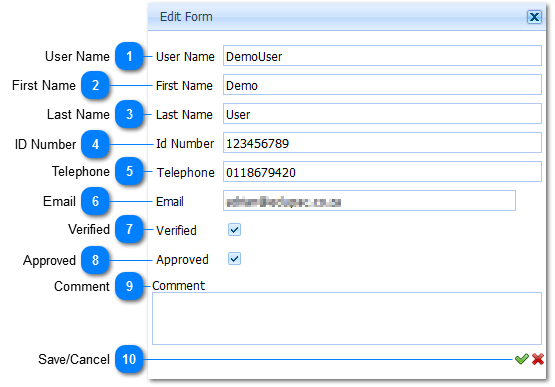Click the First Name field containing Demo
Image resolution: width=555 pixels, height=387 pixels.
tap(382, 85)
